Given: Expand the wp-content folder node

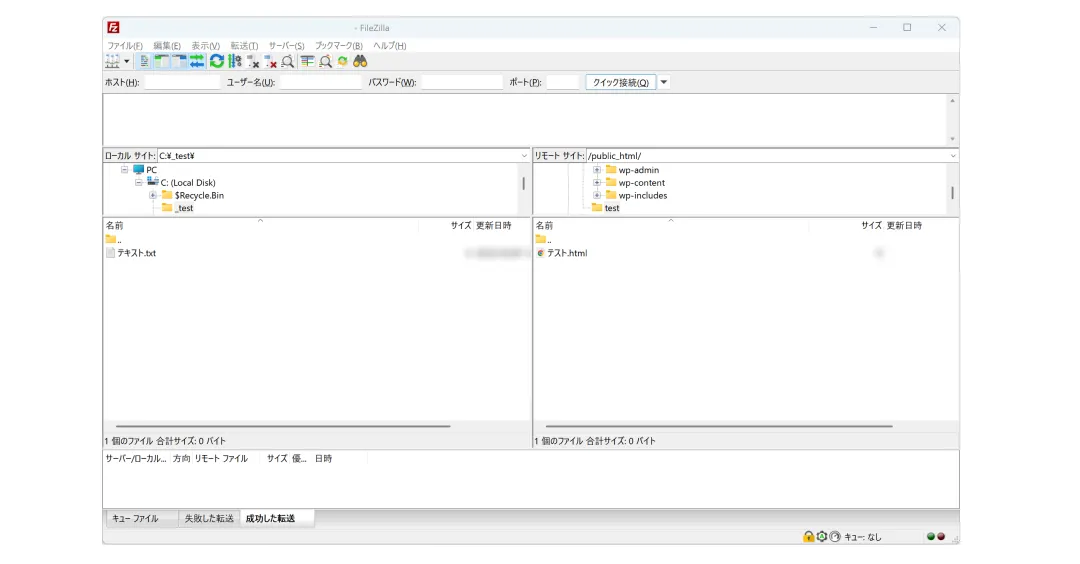Looking at the screenshot, I should pos(597,182).
